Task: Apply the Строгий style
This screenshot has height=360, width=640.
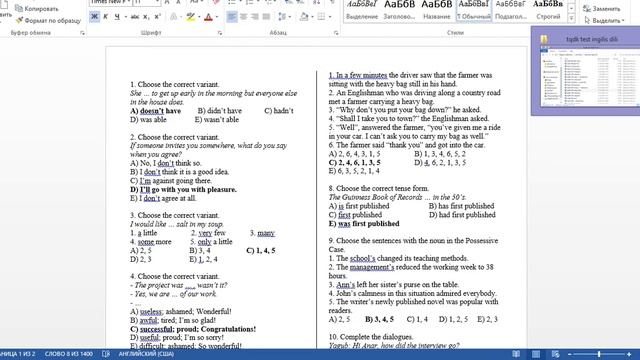Action: click(x=548, y=10)
